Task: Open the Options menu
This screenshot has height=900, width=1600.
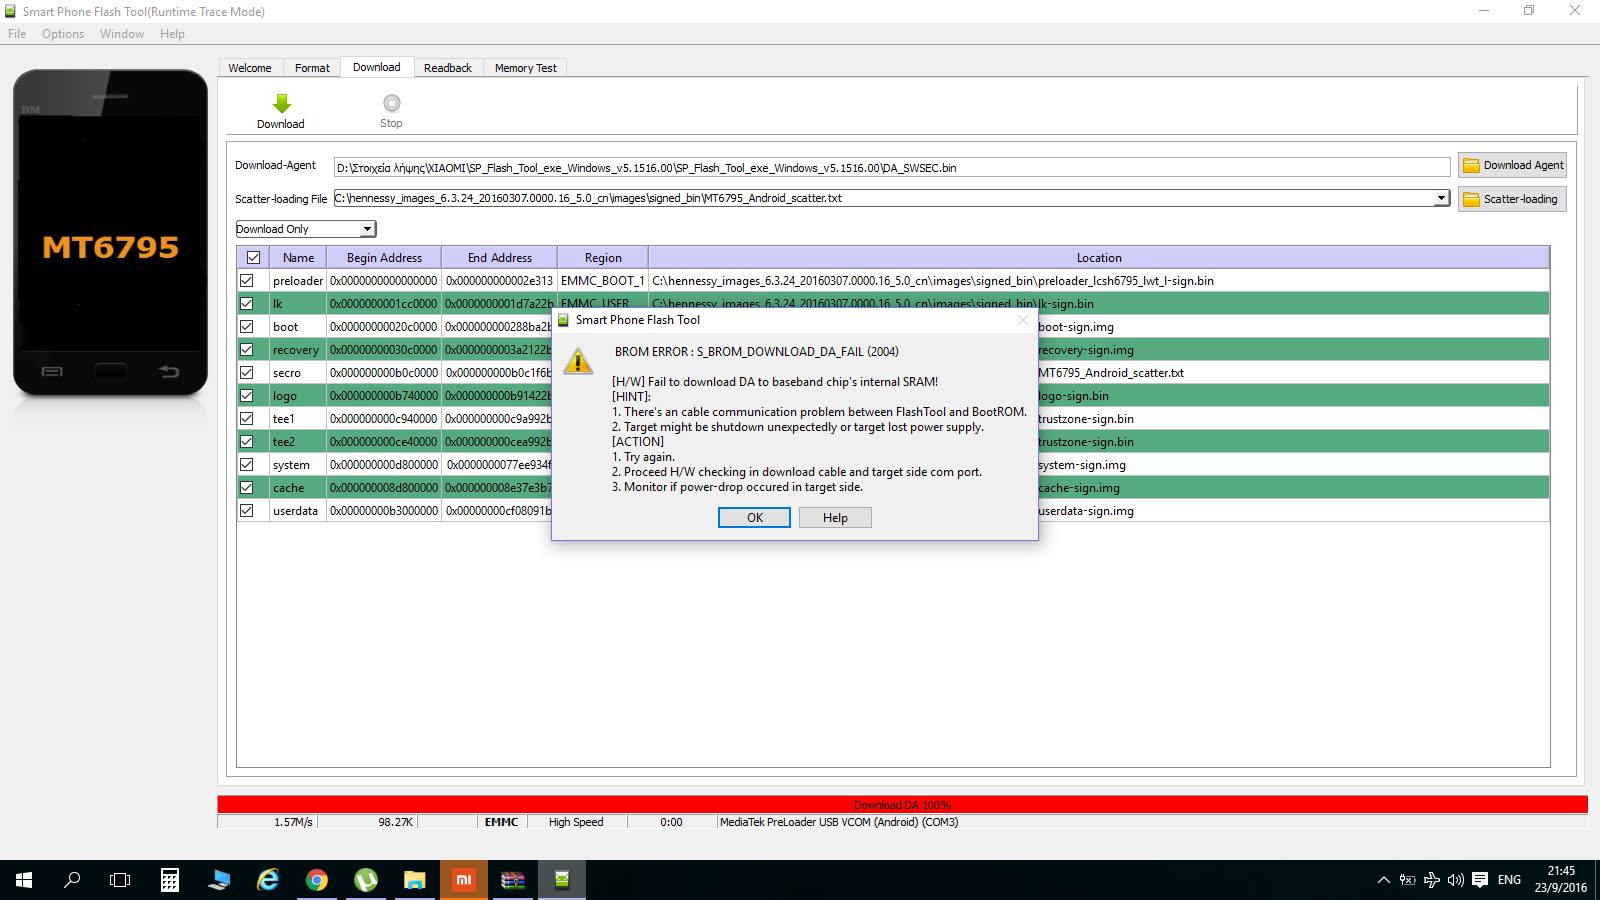Action: 63,34
